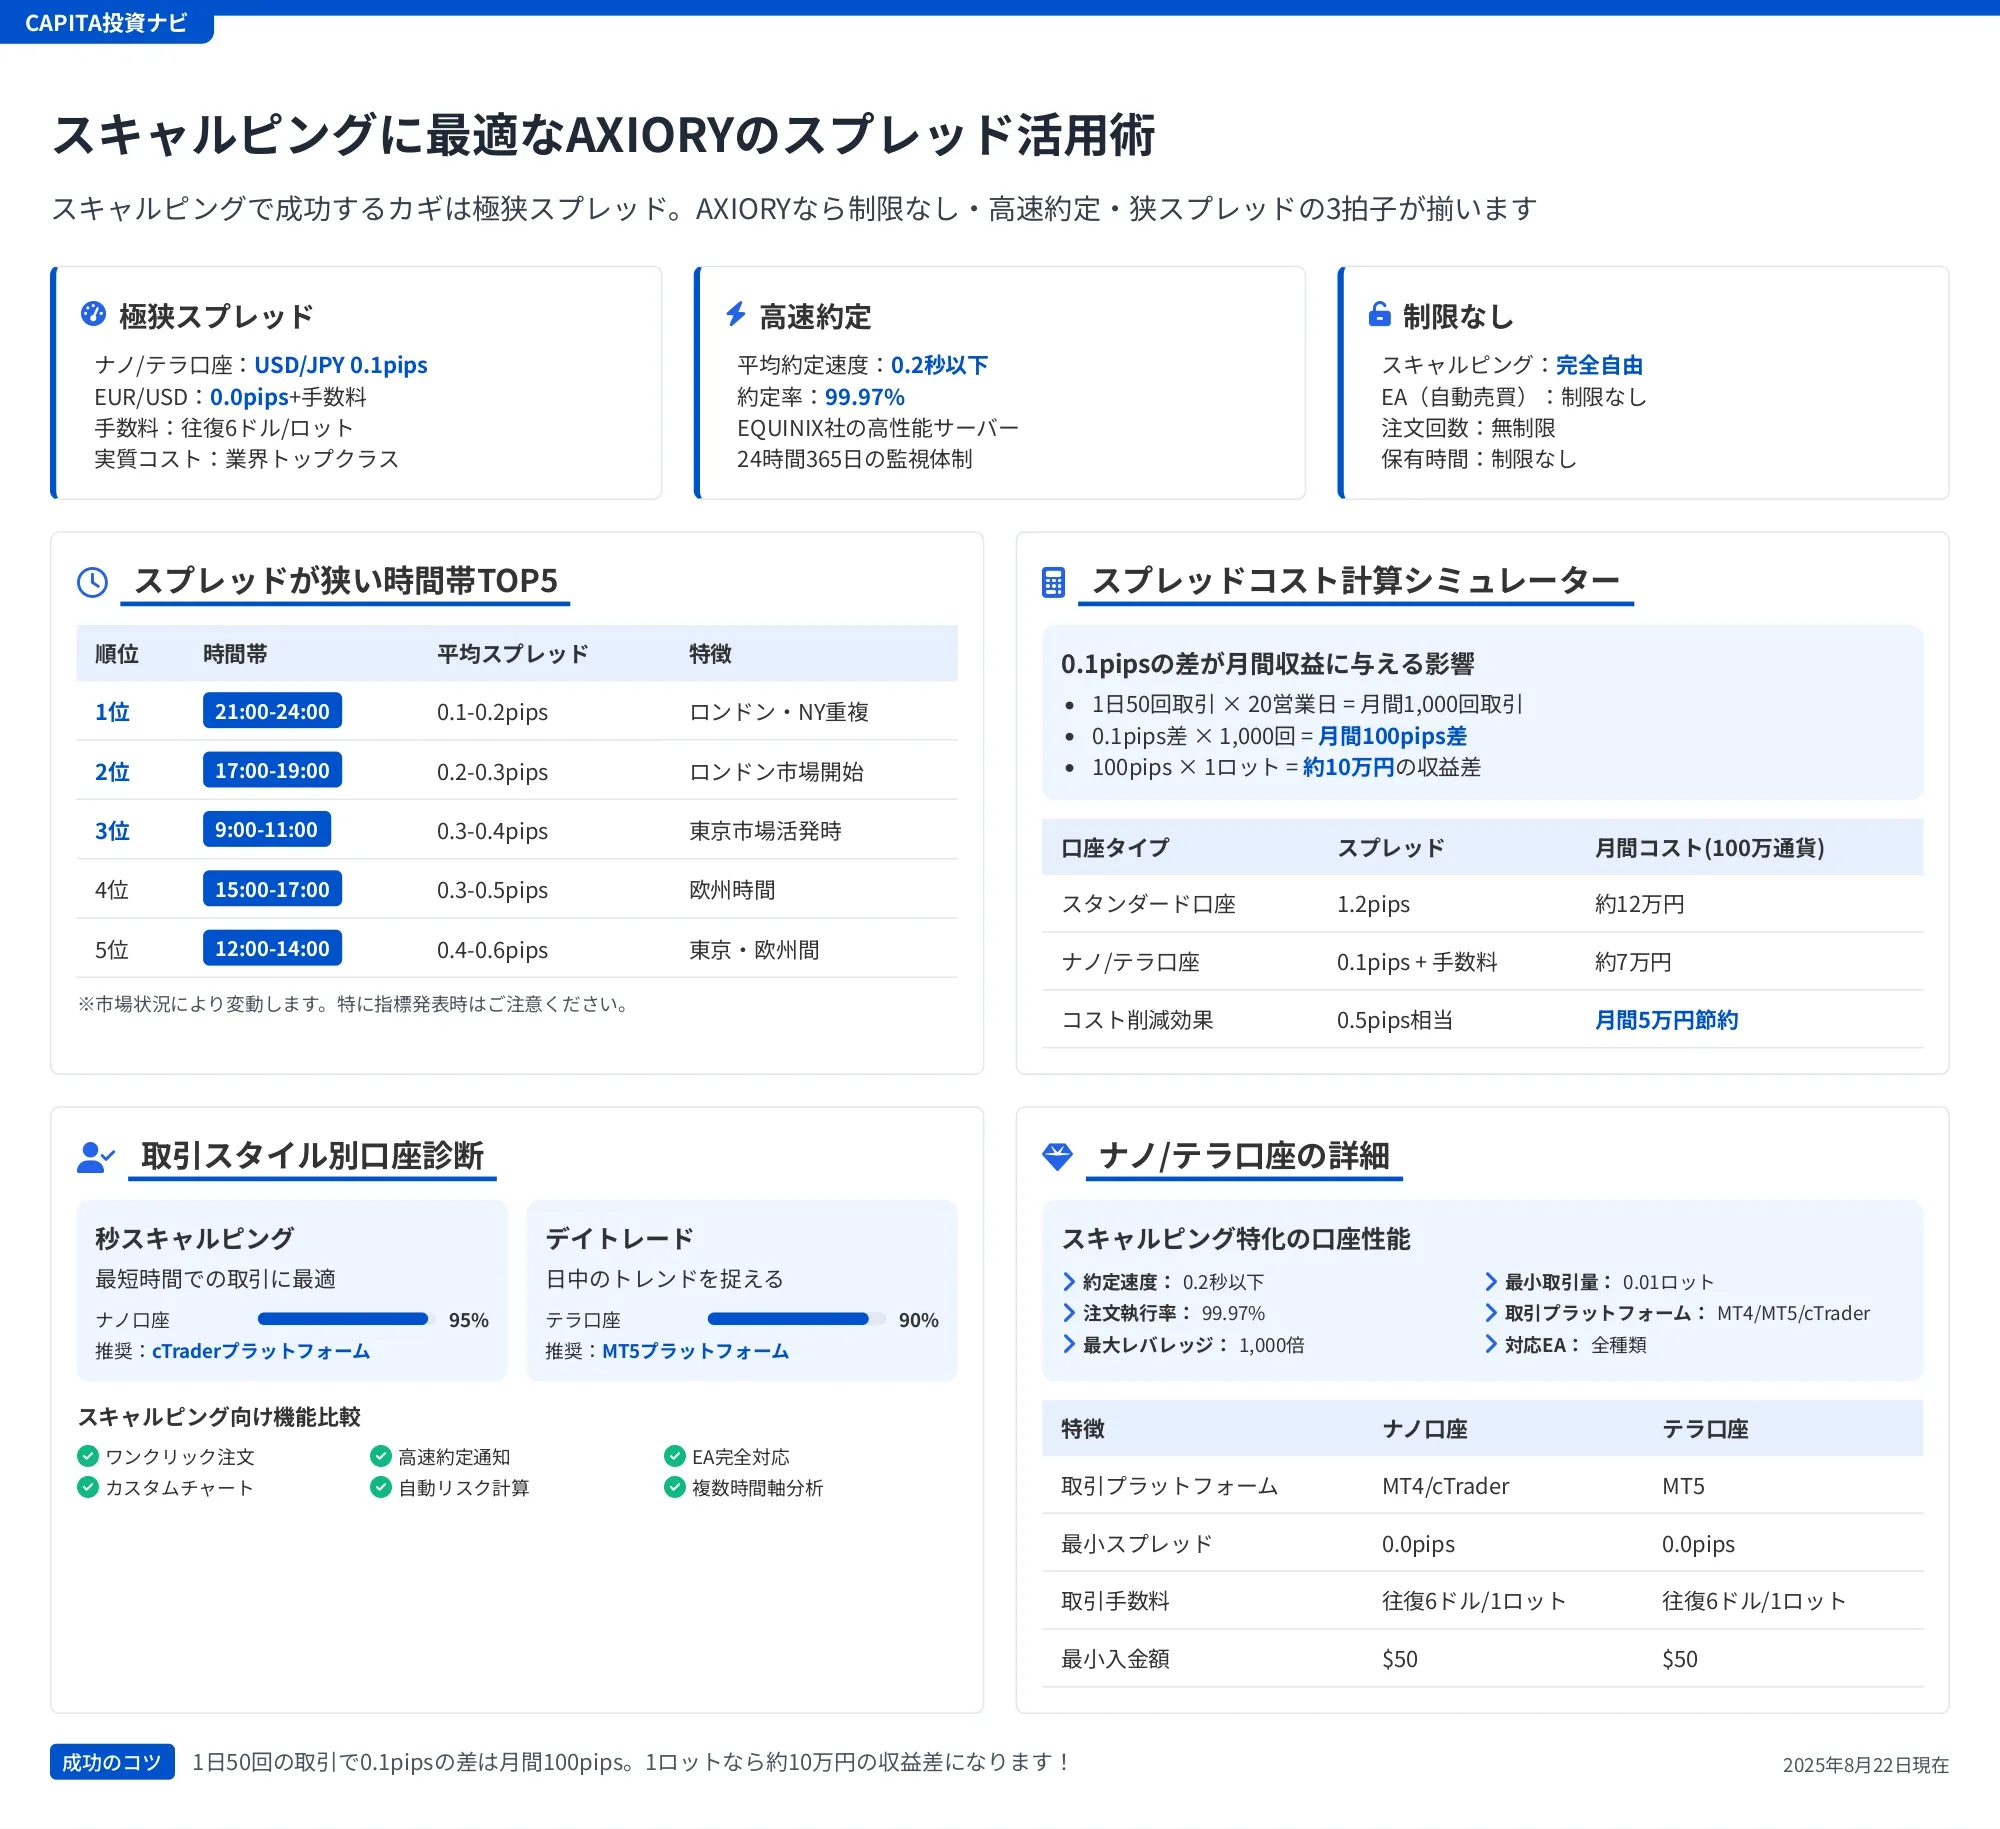The width and height of the screenshot is (2000, 1829).
Task: Click the 月間5万円節約 table cell
Action: (x=1667, y=1020)
